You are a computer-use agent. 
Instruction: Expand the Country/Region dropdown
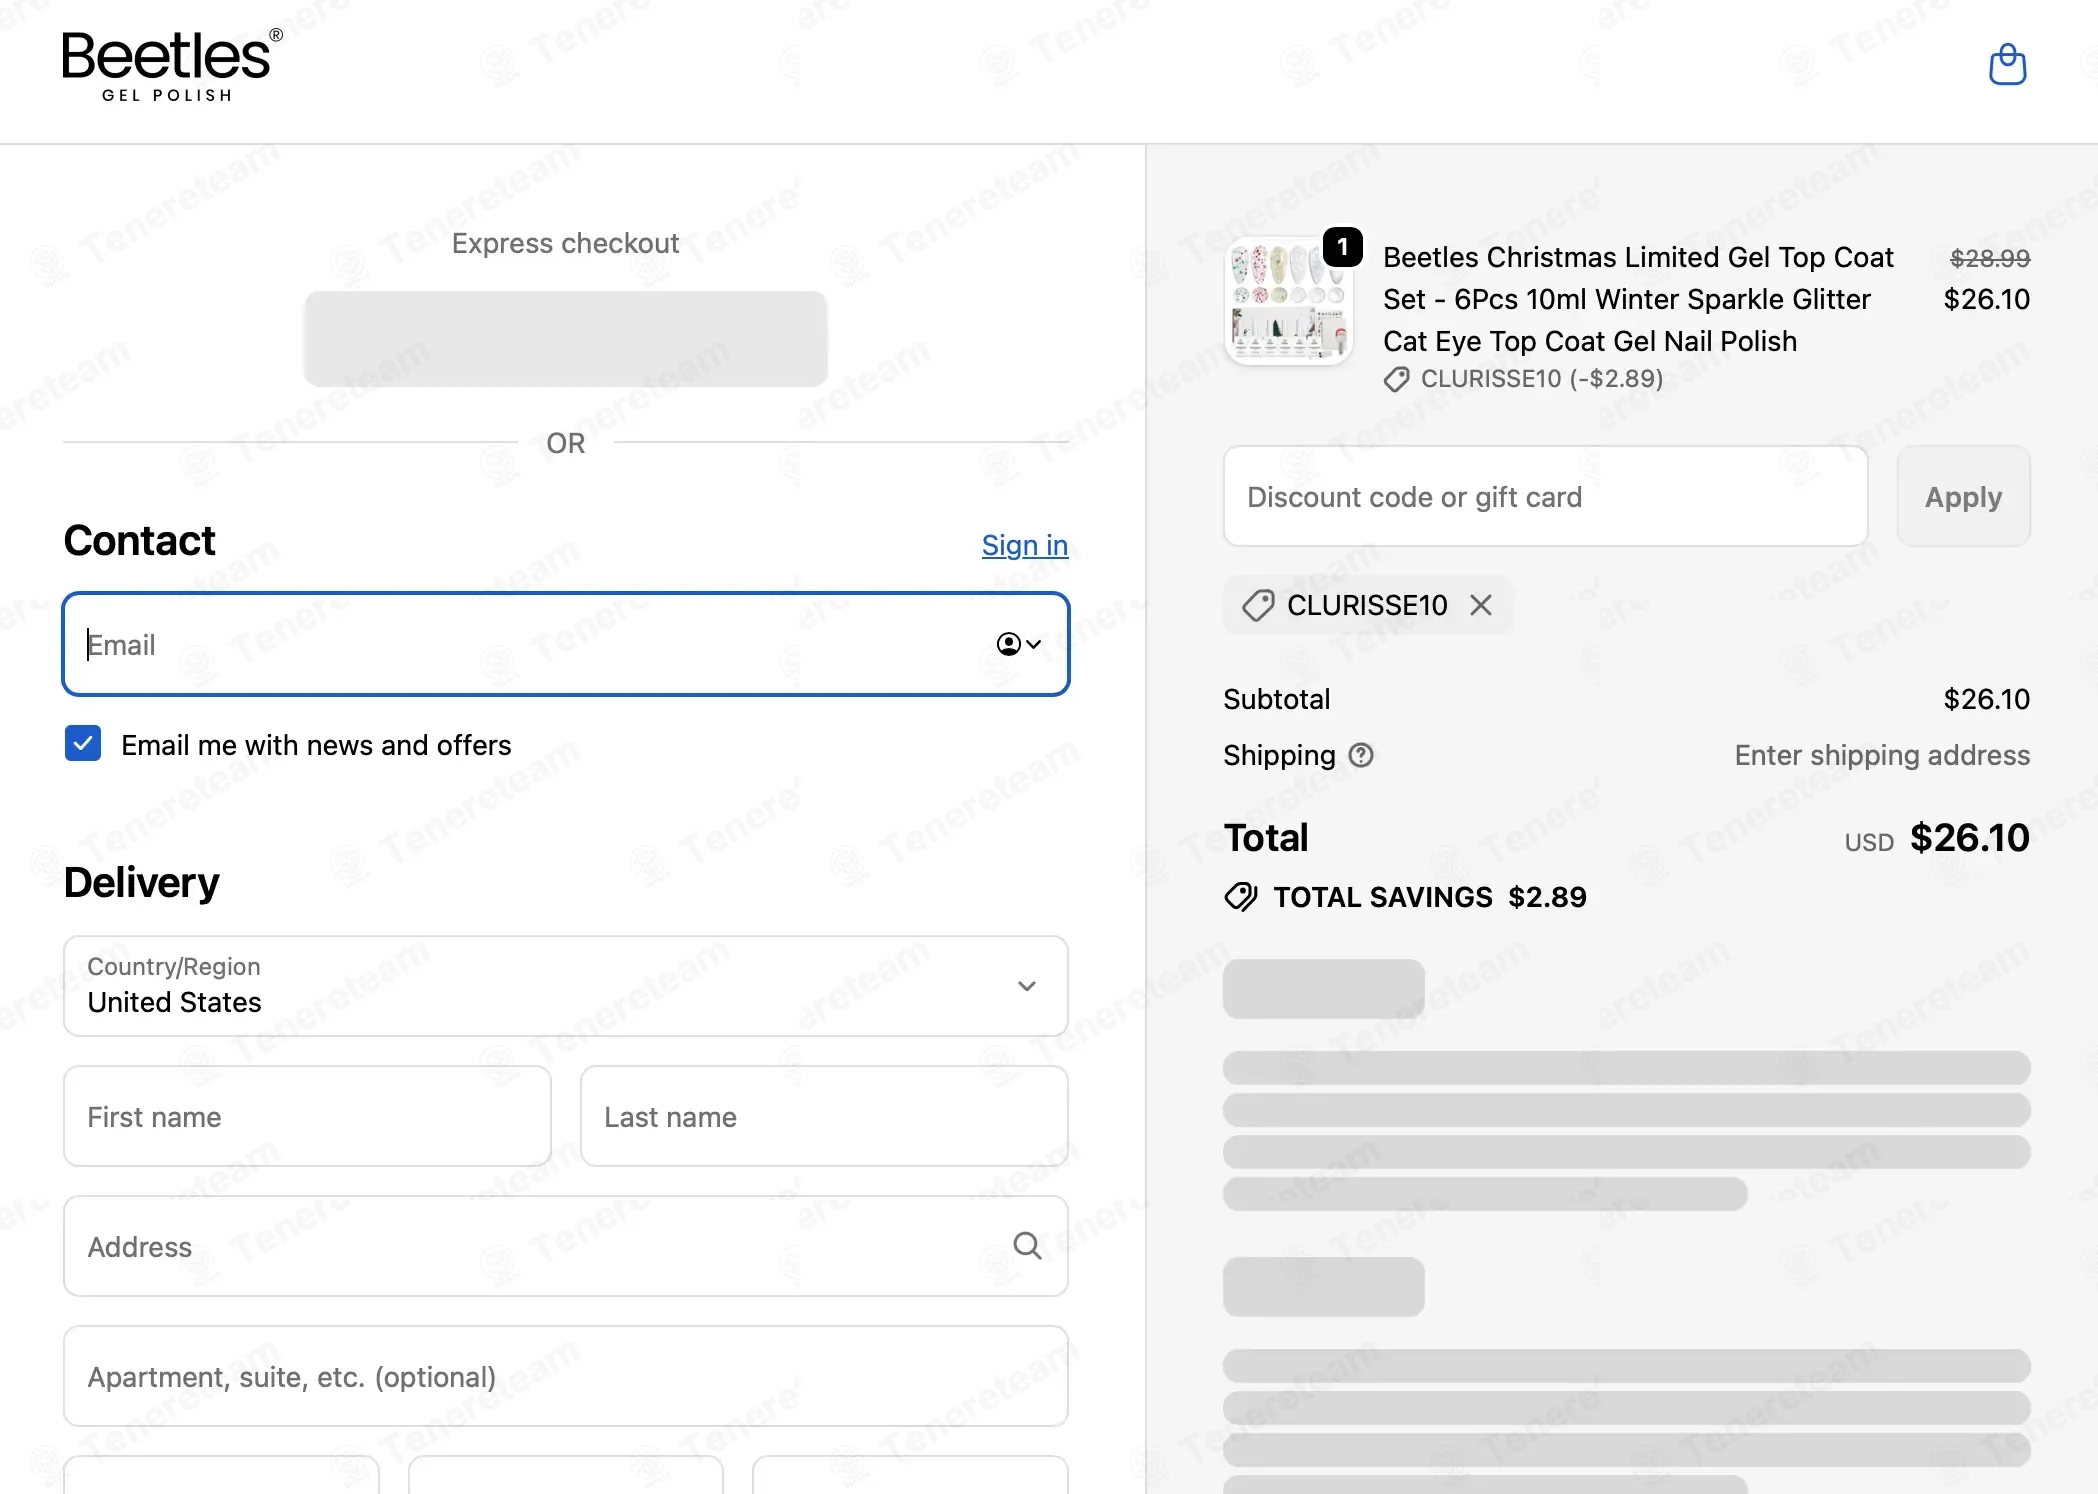(x=566, y=986)
